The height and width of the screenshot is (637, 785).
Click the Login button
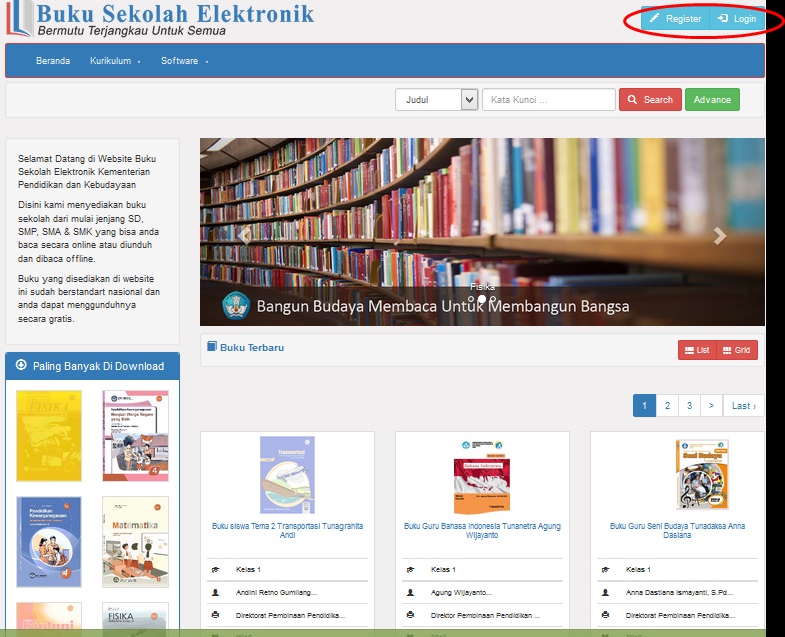pyautogui.click(x=737, y=19)
